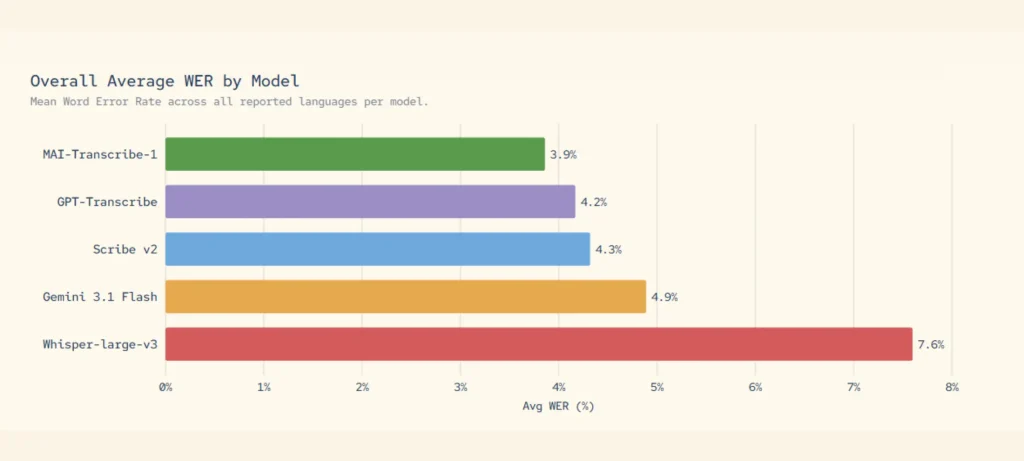Click the 4.2% data label
This screenshot has width=1024, height=461.
pos(593,202)
